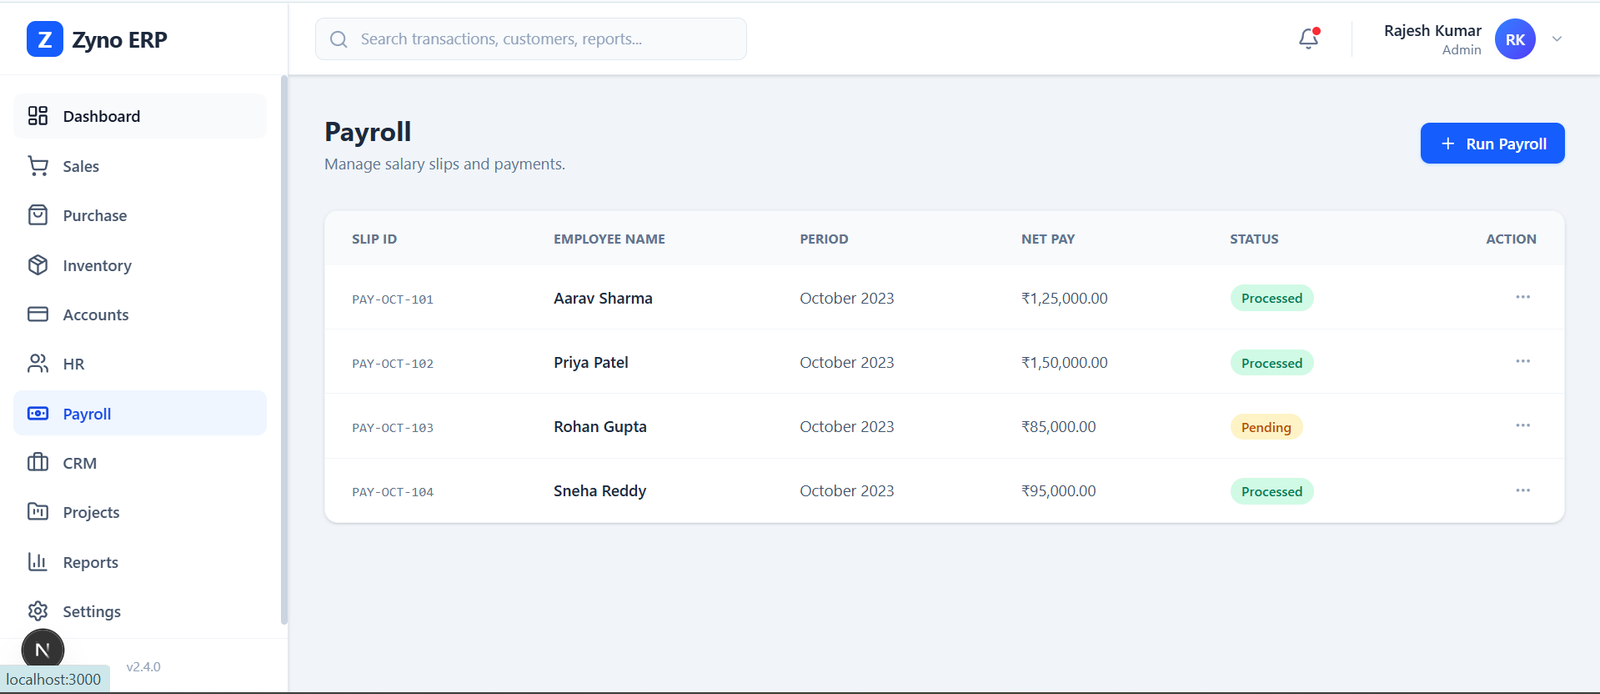The image size is (1600, 694).
Task: Open action menu for Rohan Gupta row
Action: 1522,426
